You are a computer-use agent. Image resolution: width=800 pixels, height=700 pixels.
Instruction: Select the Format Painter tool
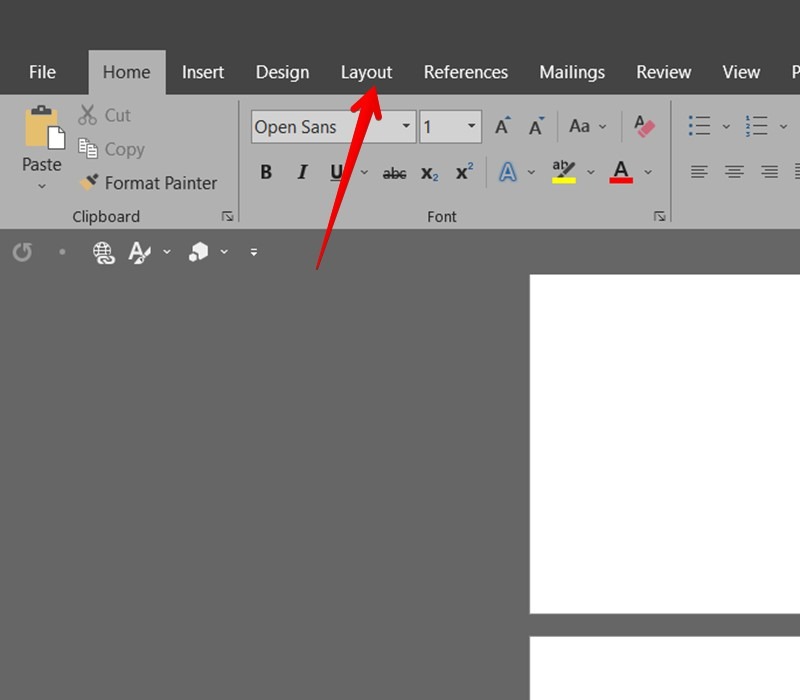[148, 183]
